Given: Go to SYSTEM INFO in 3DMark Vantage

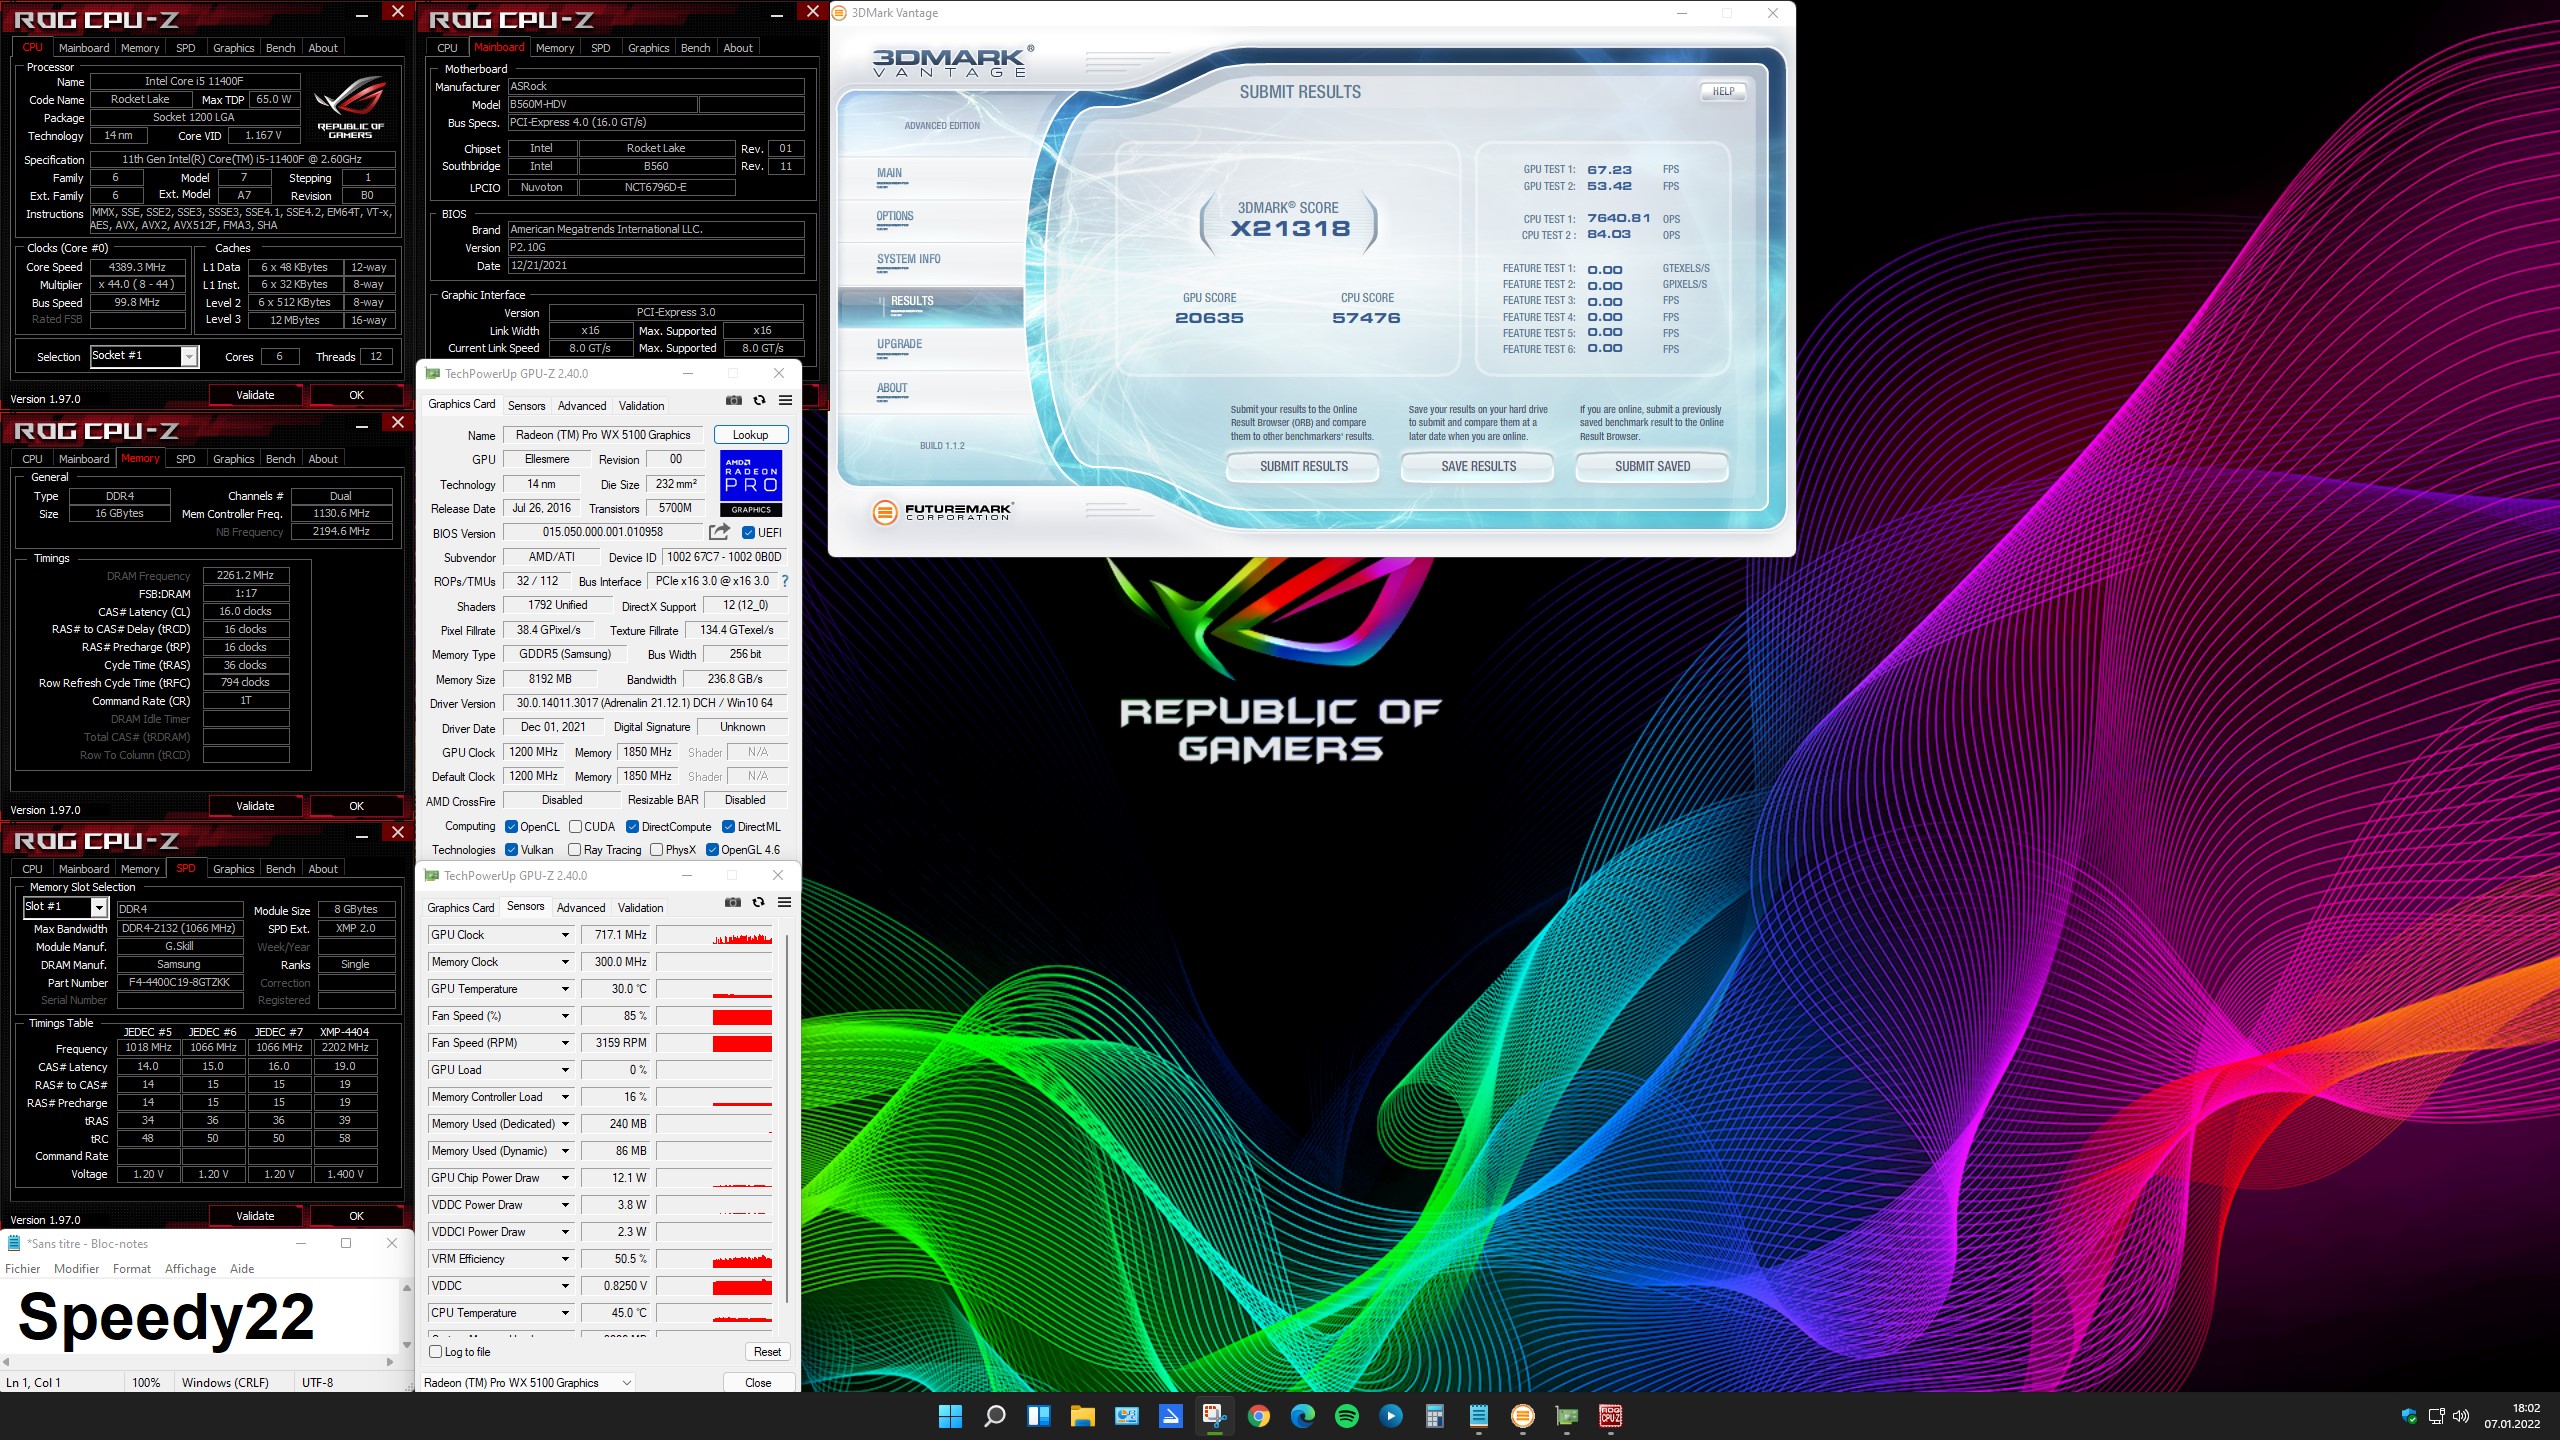Looking at the screenshot, I should click(908, 259).
